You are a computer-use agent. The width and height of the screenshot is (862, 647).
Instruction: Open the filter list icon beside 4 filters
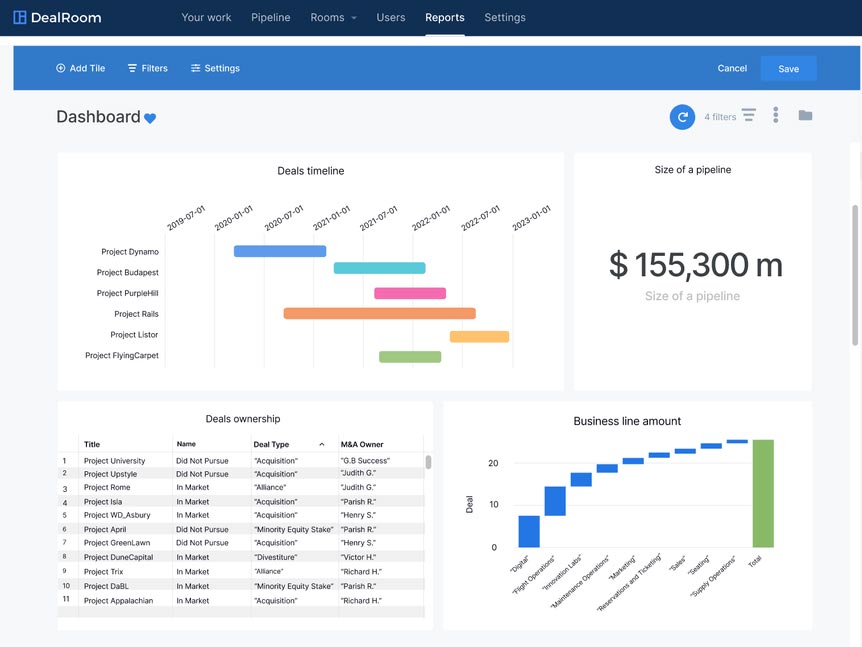pos(749,115)
